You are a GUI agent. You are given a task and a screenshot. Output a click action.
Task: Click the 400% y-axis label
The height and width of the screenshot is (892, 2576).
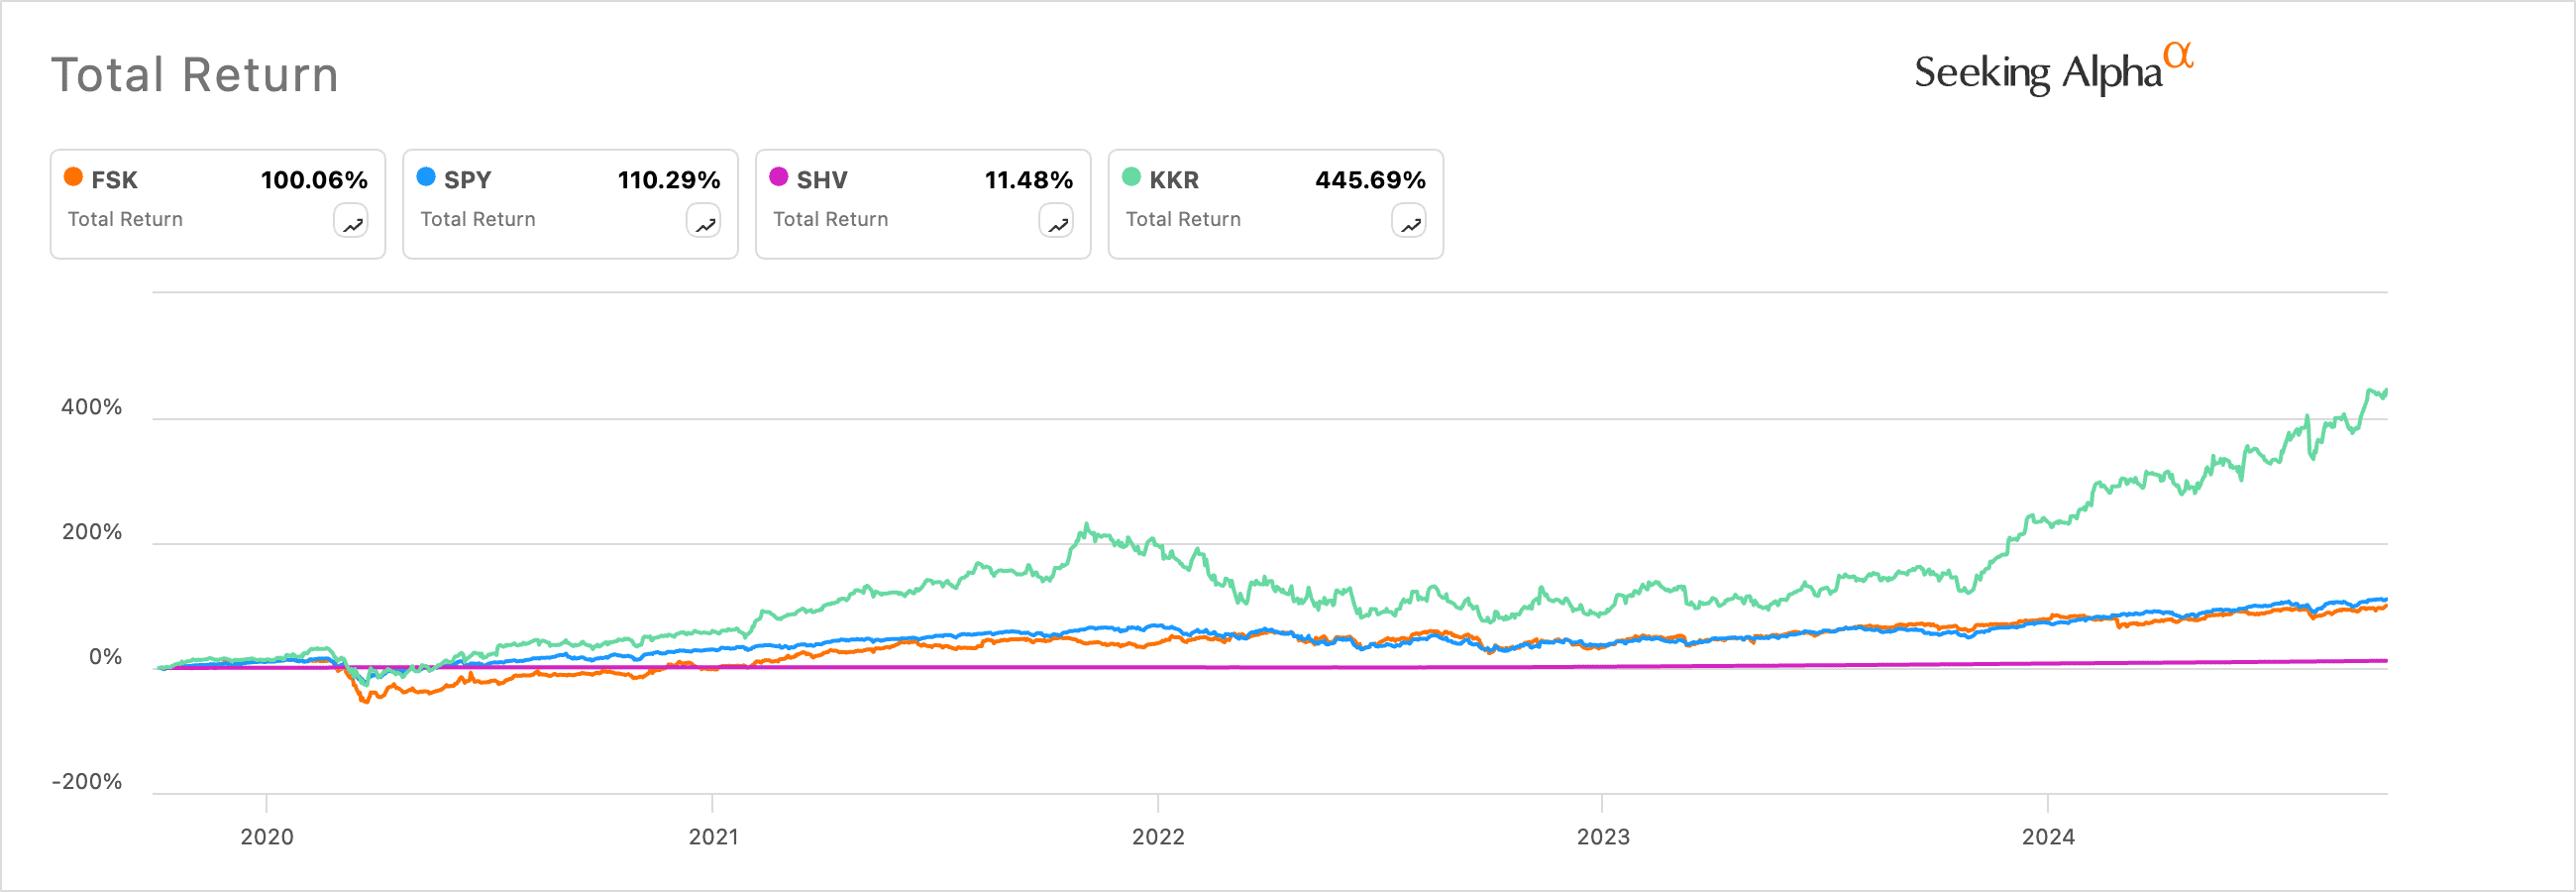[92, 407]
